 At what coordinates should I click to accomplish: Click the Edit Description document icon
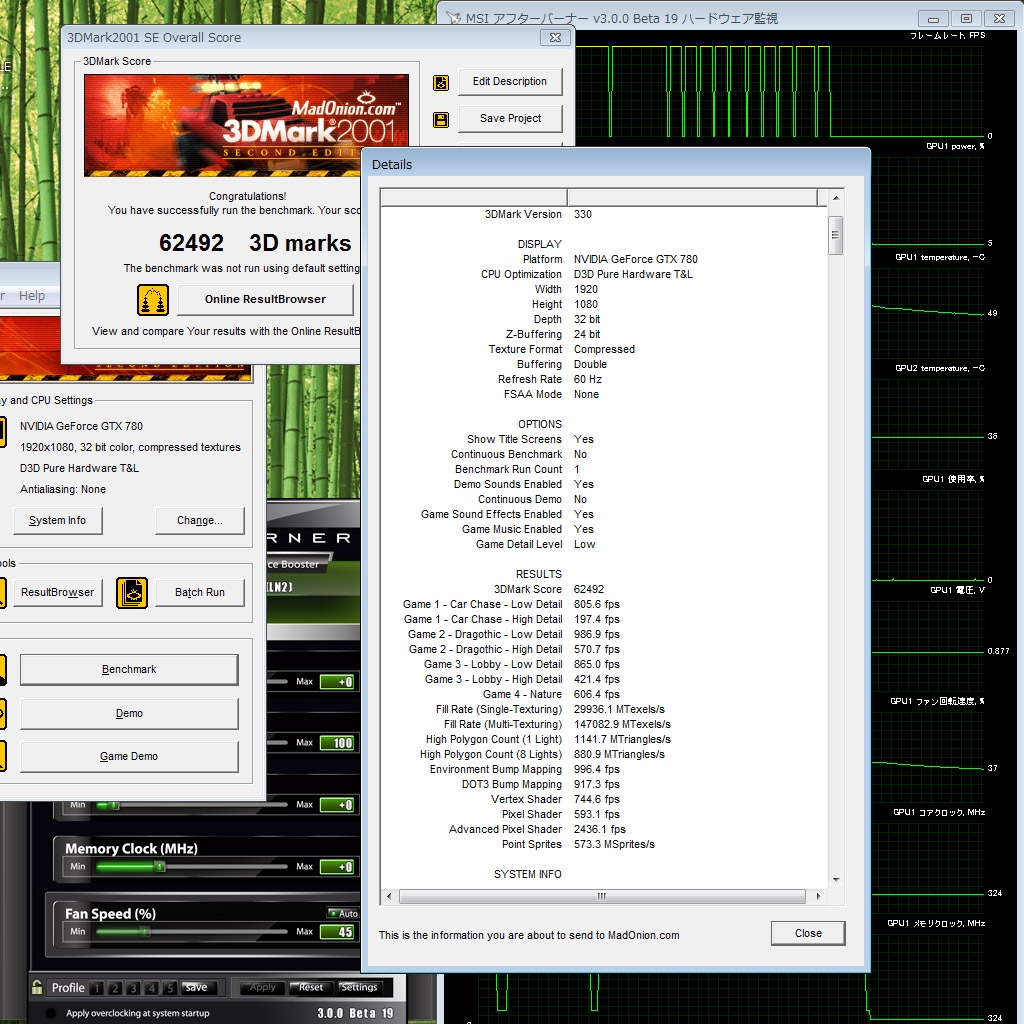coord(441,82)
